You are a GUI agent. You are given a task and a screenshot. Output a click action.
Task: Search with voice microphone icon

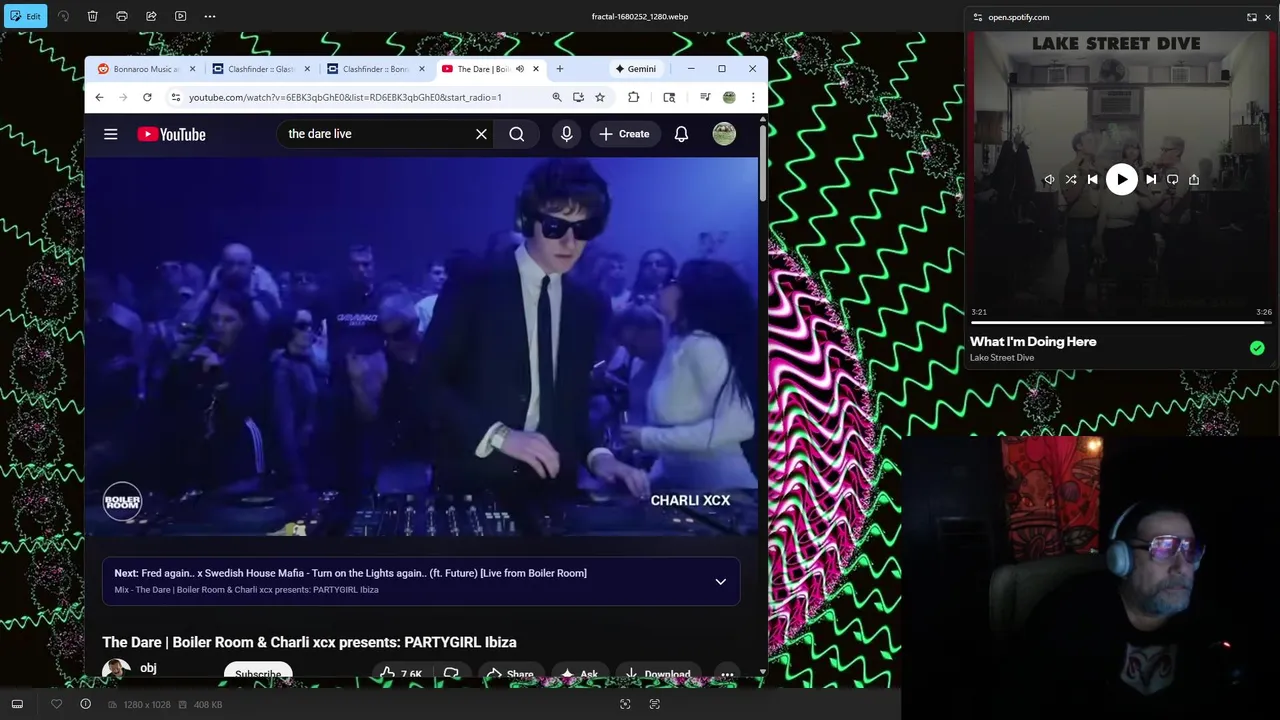[x=567, y=134]
